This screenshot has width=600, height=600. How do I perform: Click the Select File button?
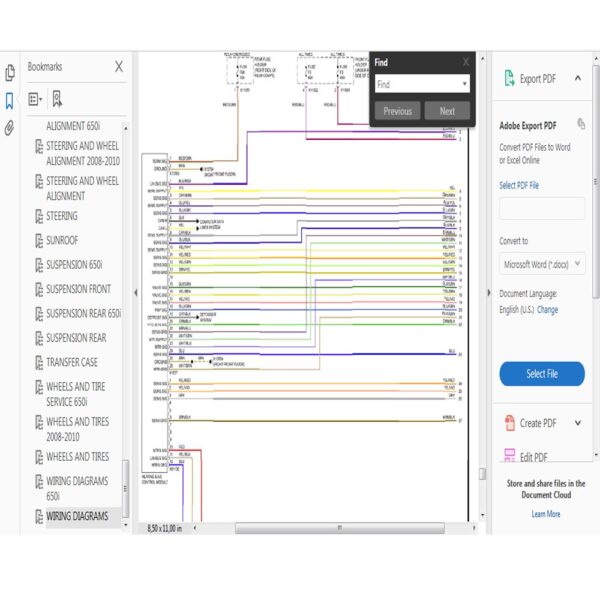tap(542, 373)
